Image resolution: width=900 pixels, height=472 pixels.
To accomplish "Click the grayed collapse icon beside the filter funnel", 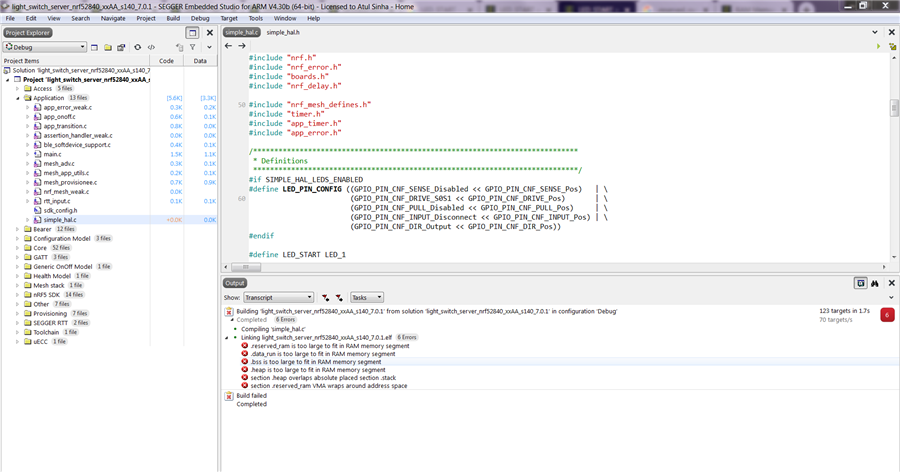I will point(180,47).
